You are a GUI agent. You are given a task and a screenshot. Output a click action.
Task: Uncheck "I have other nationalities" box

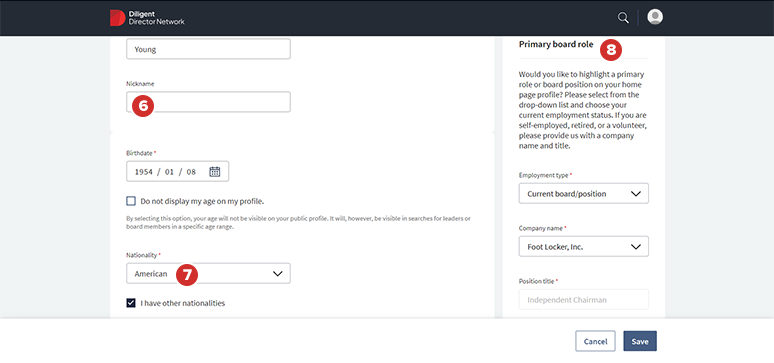tap(131, 303)
